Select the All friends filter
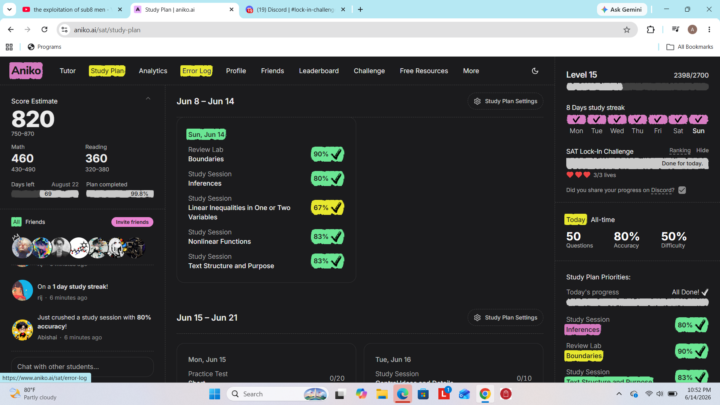 16,222
